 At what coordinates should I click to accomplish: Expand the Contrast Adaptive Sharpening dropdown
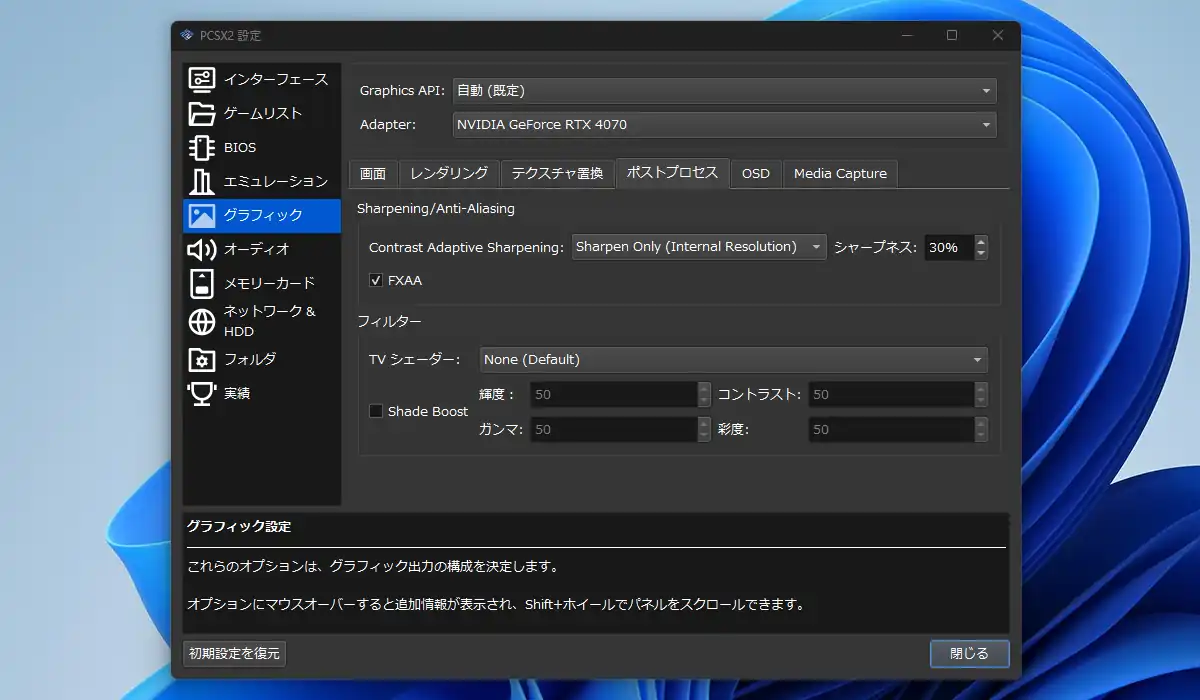699,247
